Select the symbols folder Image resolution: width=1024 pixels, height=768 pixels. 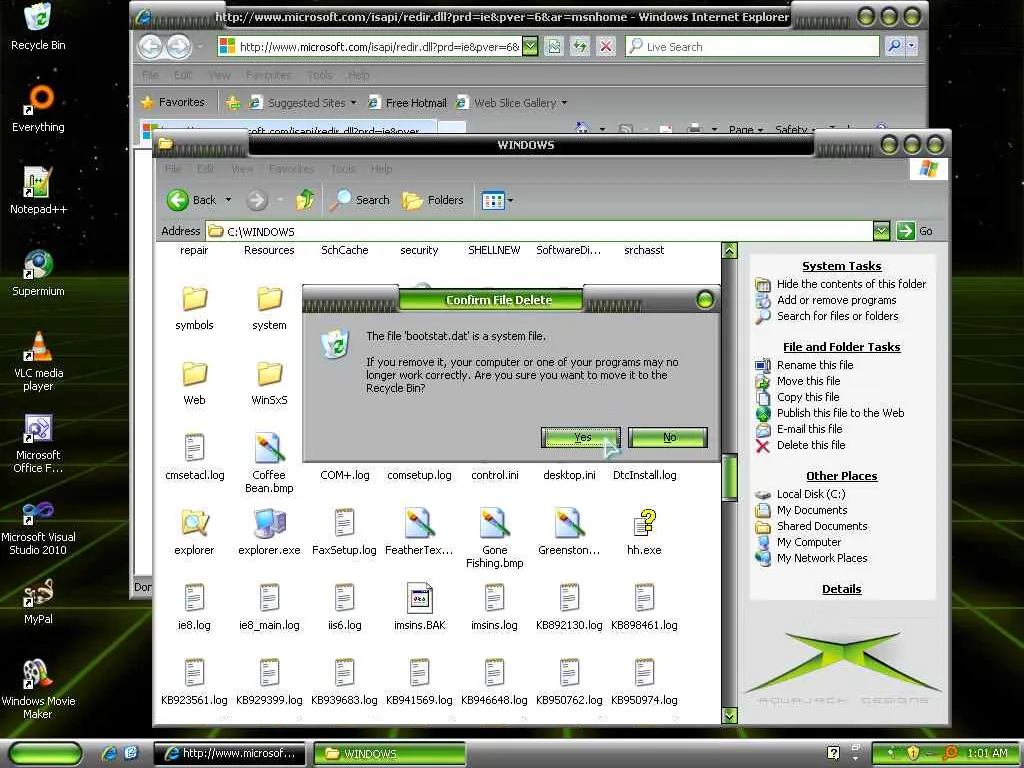pos(194,308)
